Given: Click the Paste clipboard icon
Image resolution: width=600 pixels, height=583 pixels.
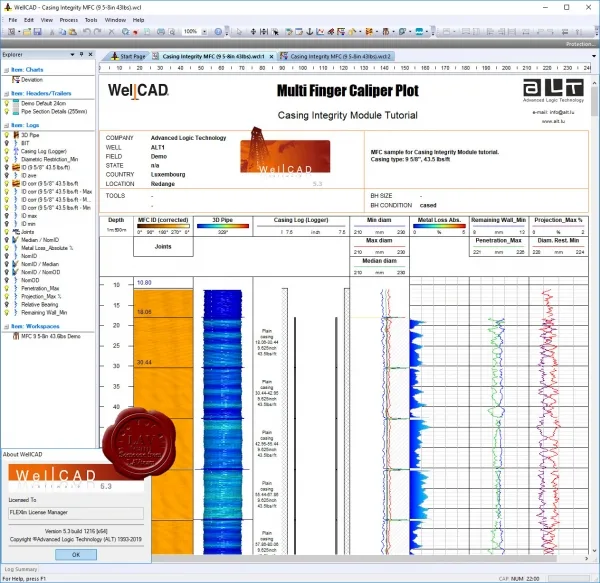Looking at the screenshot, I should click(72, 32).
